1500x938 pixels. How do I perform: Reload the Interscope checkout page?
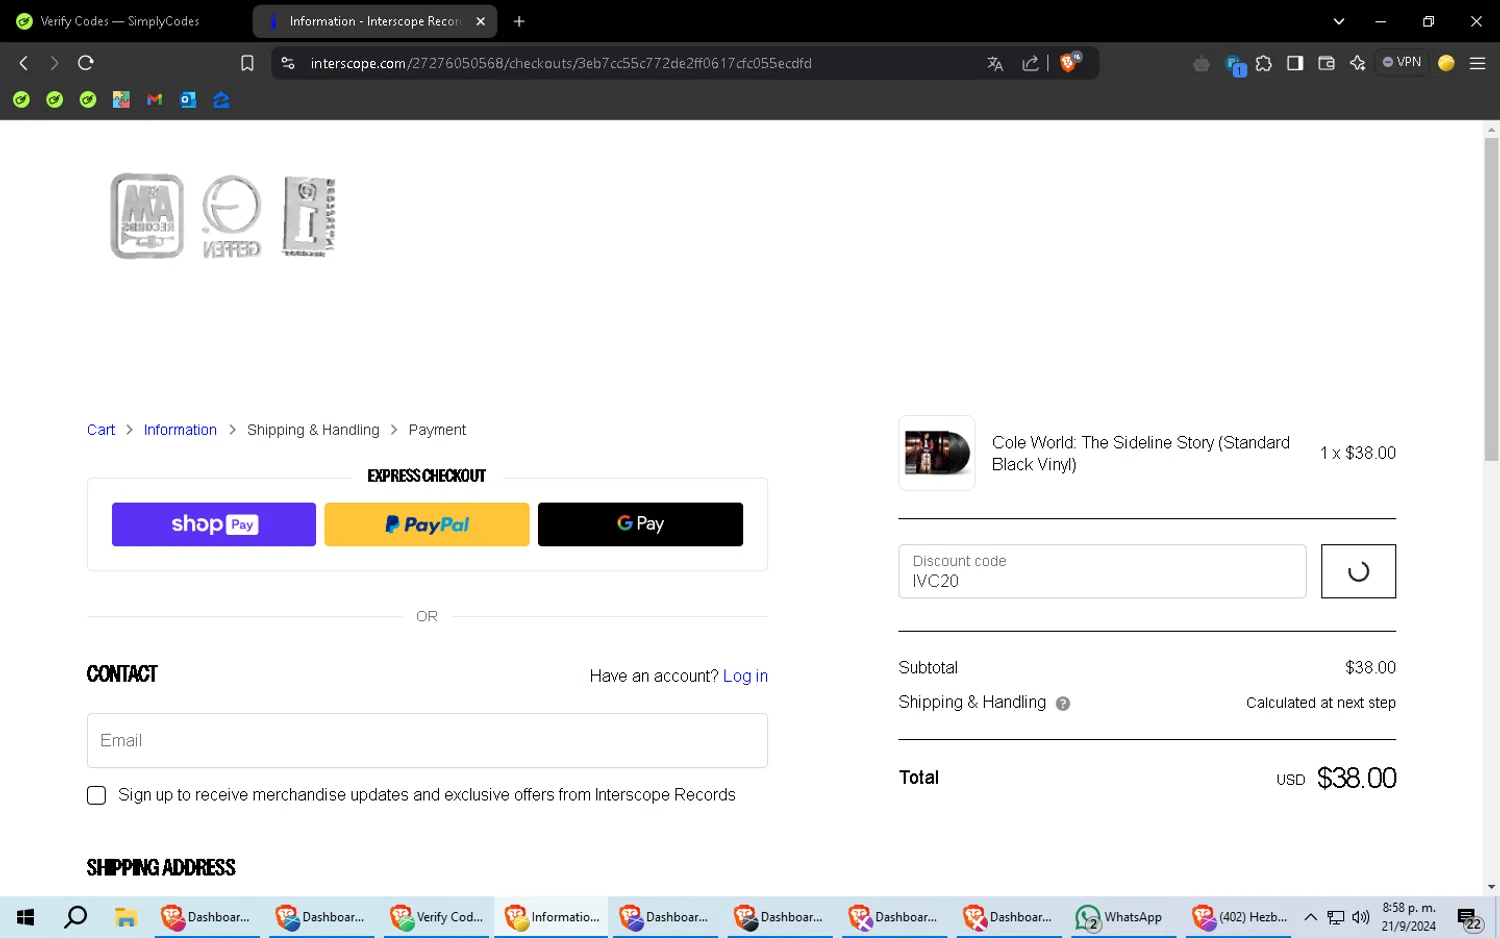coord(86,63)
